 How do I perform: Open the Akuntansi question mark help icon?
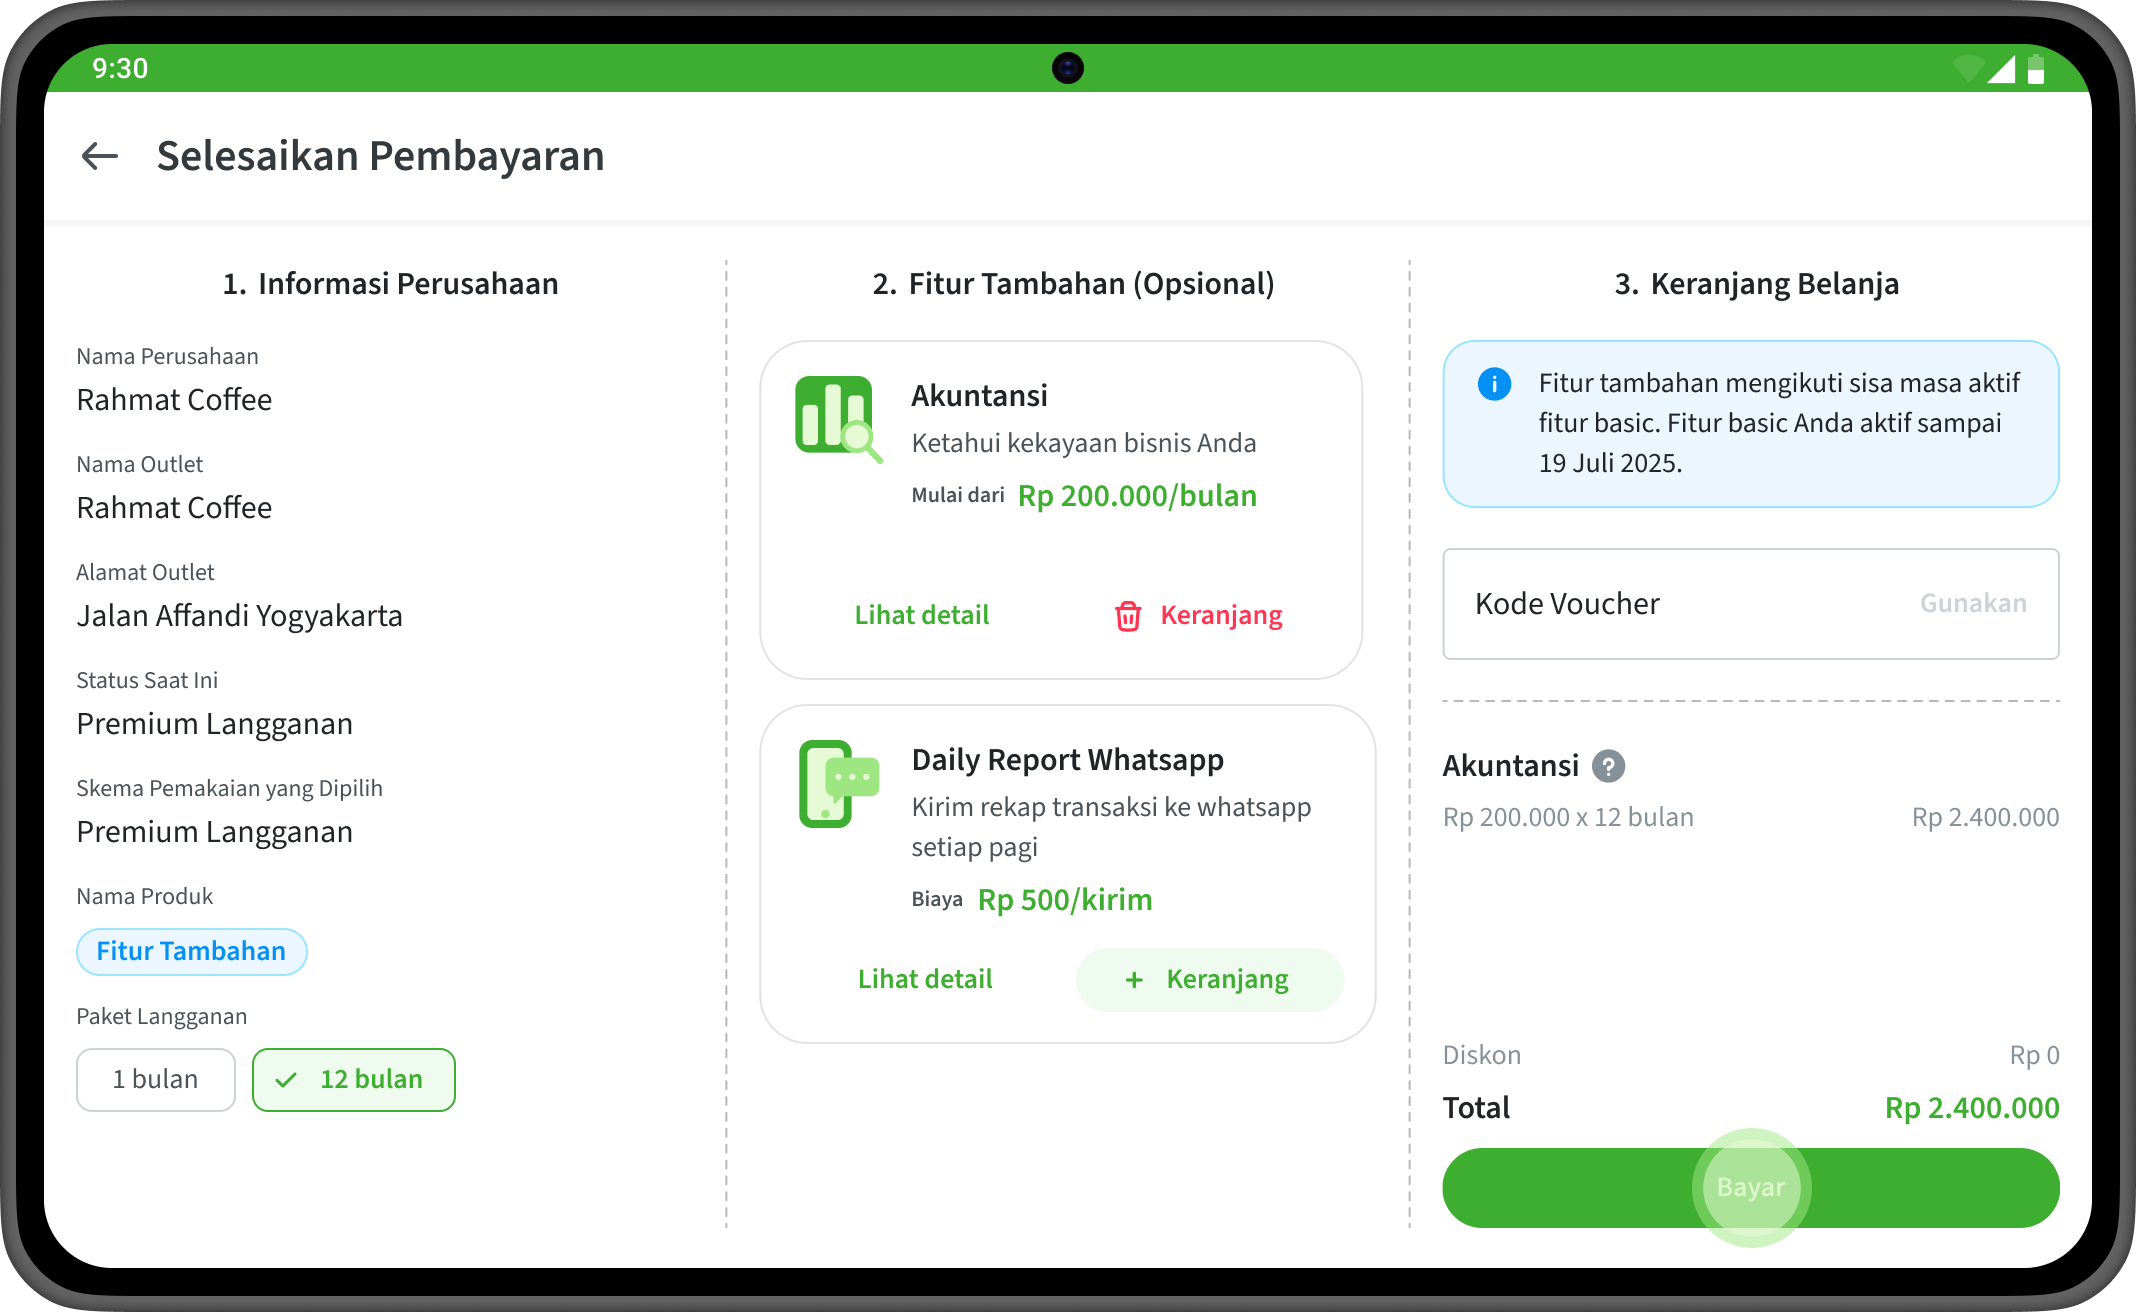pos(1608,766)
